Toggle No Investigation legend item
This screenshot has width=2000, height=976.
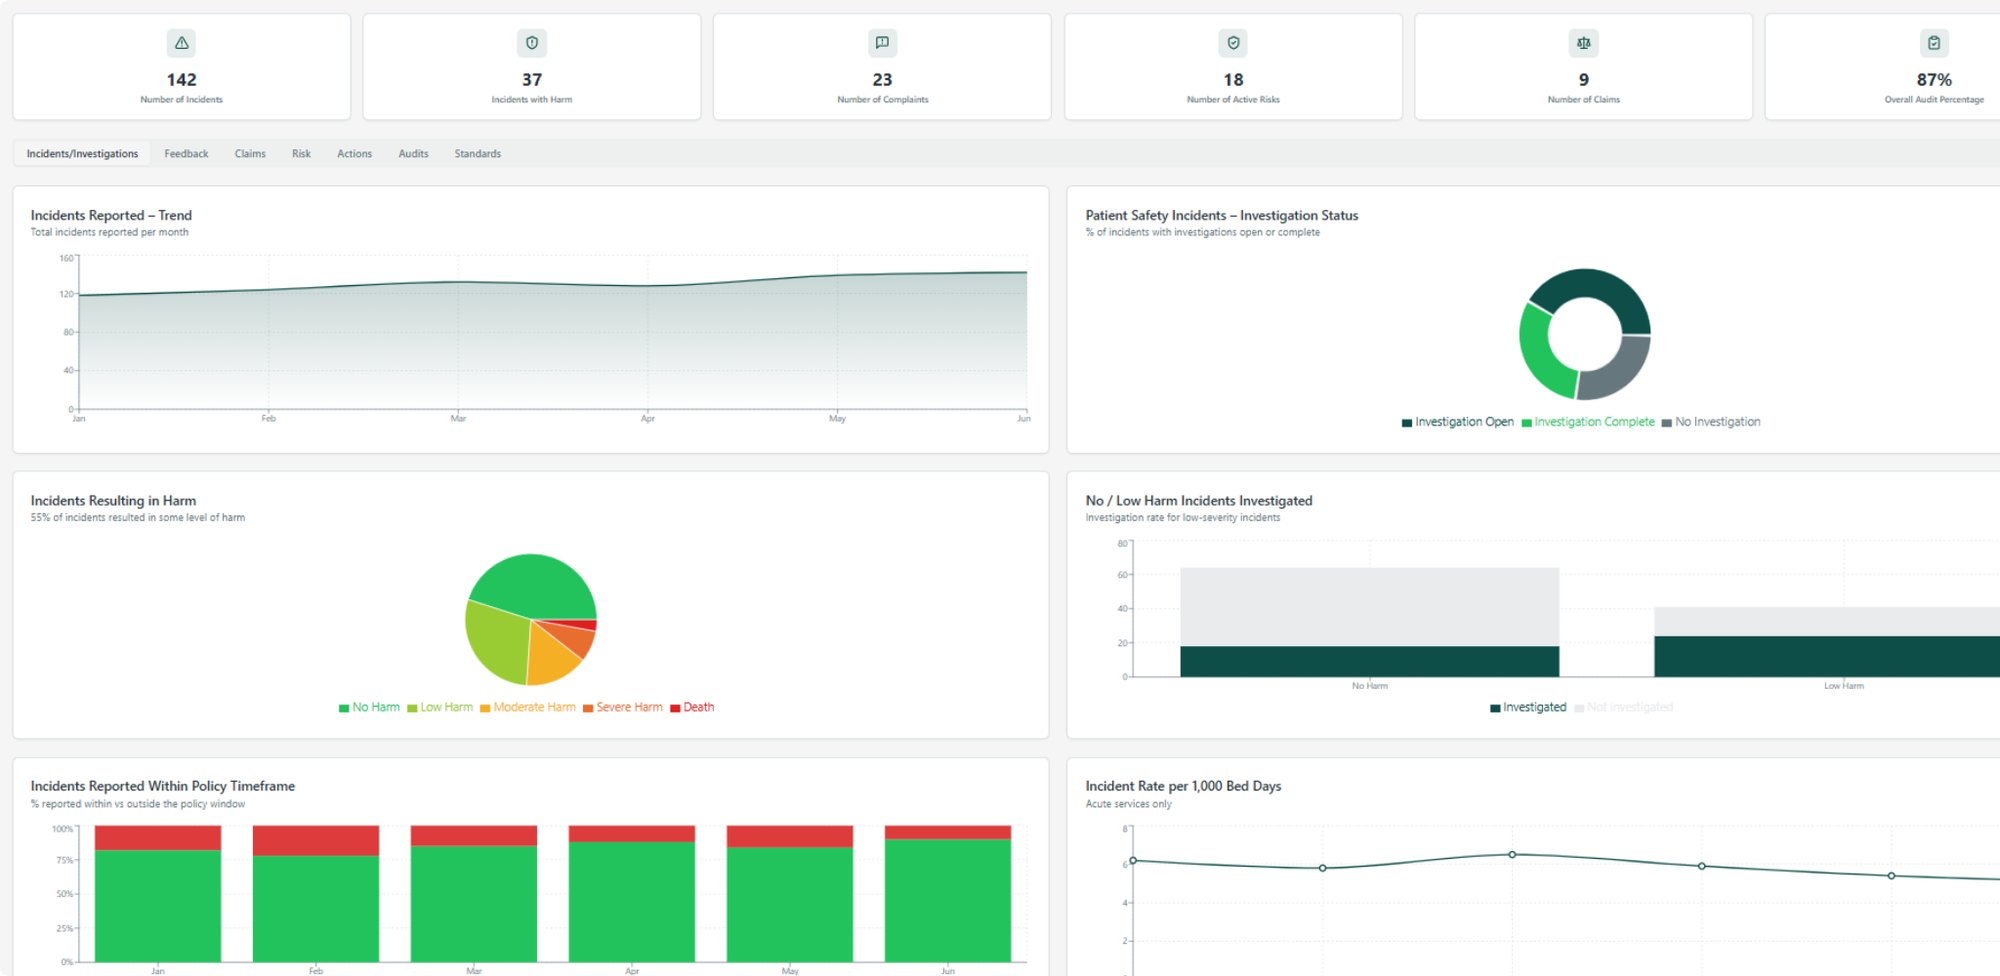coord(1711,422)
